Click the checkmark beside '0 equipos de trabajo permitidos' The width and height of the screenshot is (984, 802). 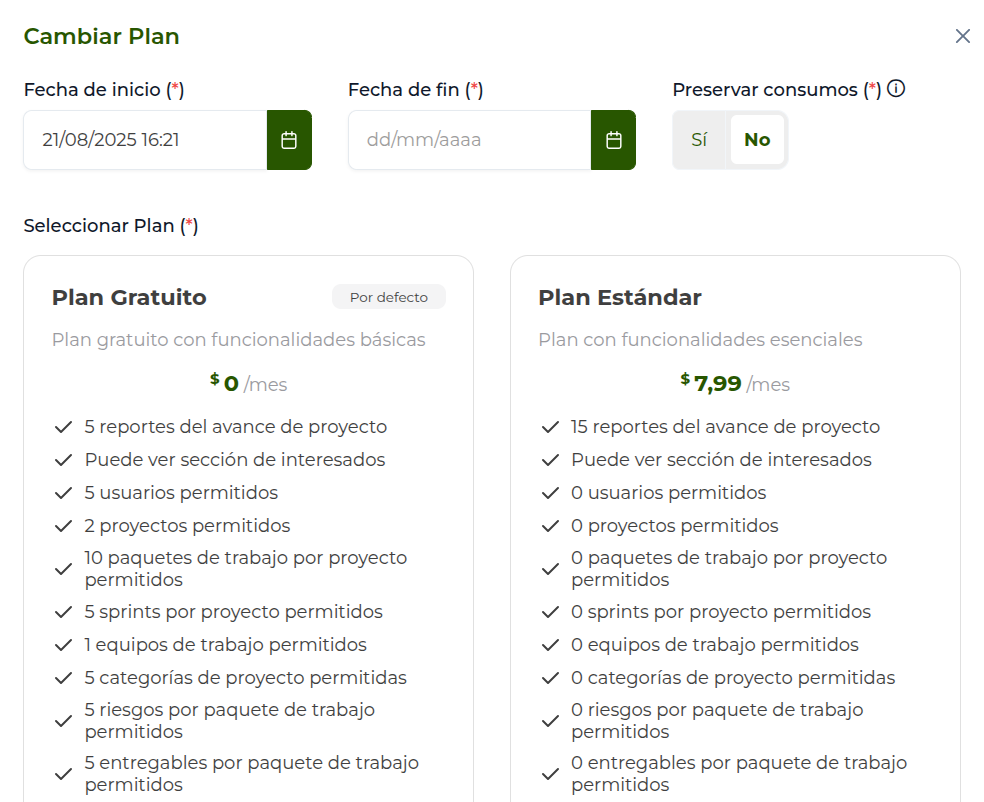[550, 645]
